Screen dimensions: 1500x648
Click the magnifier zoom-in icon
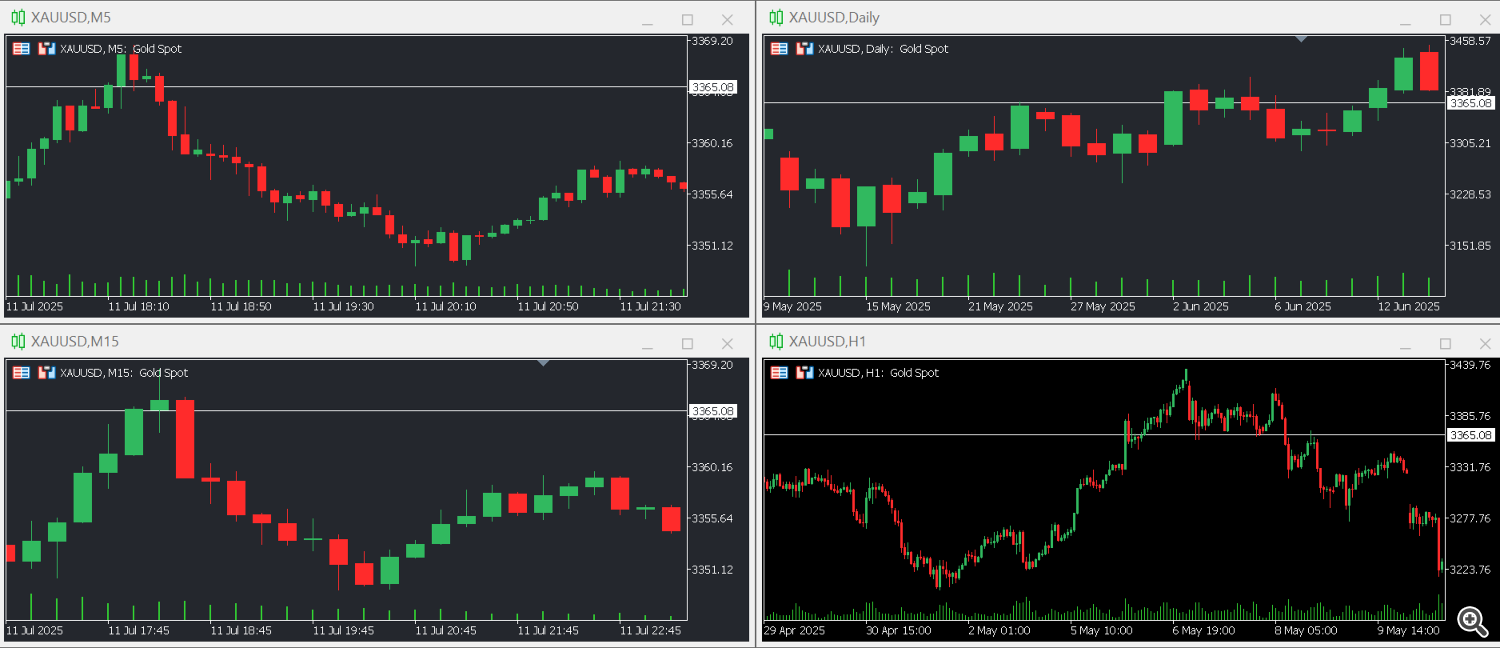[1470, 621]
